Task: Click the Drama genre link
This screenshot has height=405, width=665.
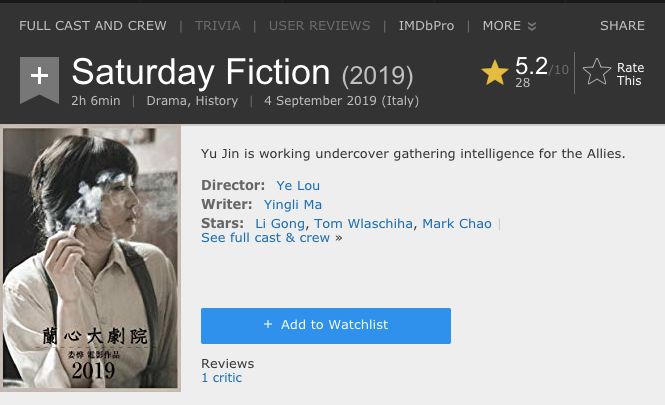Action: tap(166, 101)
